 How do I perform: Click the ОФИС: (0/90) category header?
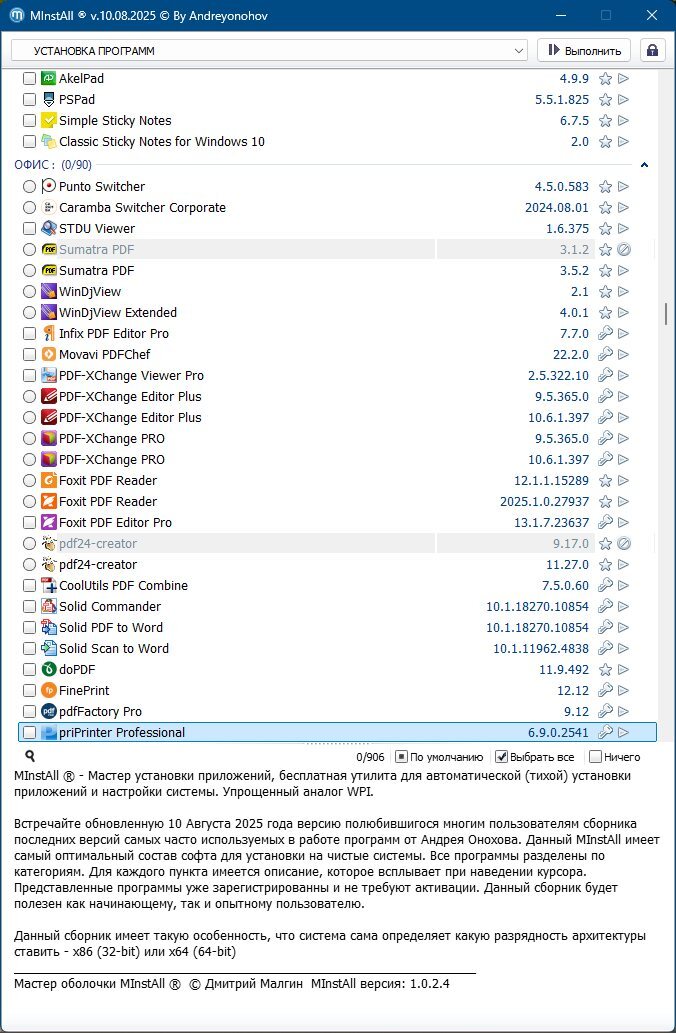click(x=53, y=165)
